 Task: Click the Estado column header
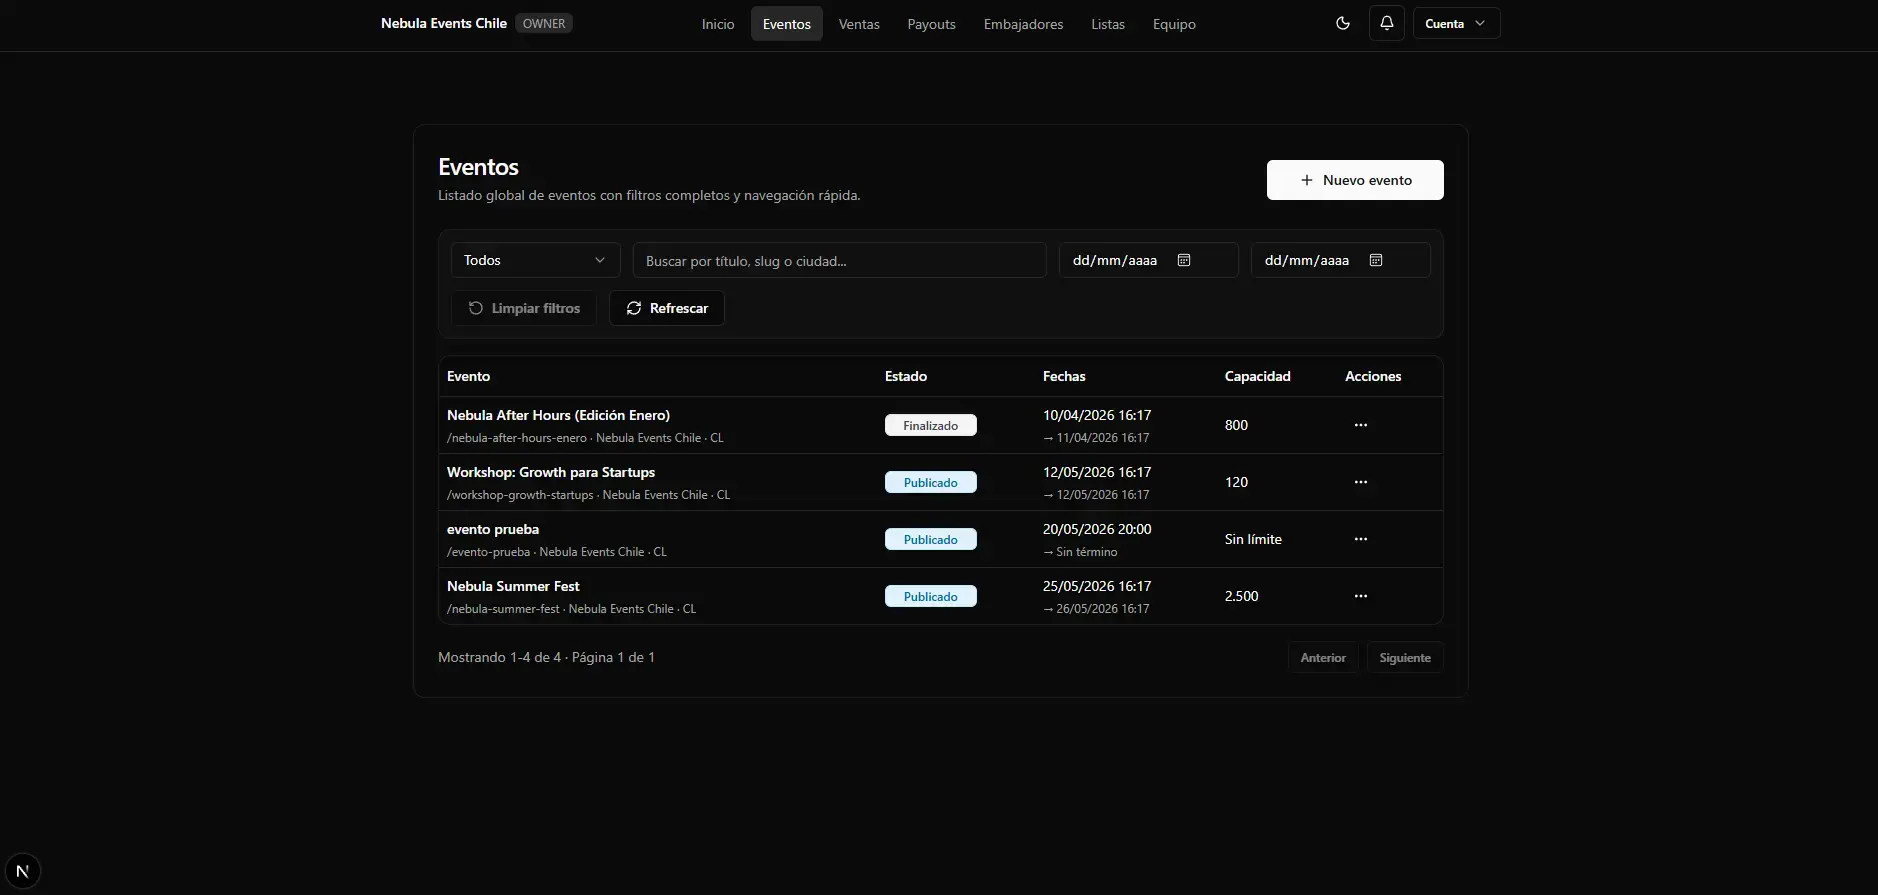tap(906, 376)
